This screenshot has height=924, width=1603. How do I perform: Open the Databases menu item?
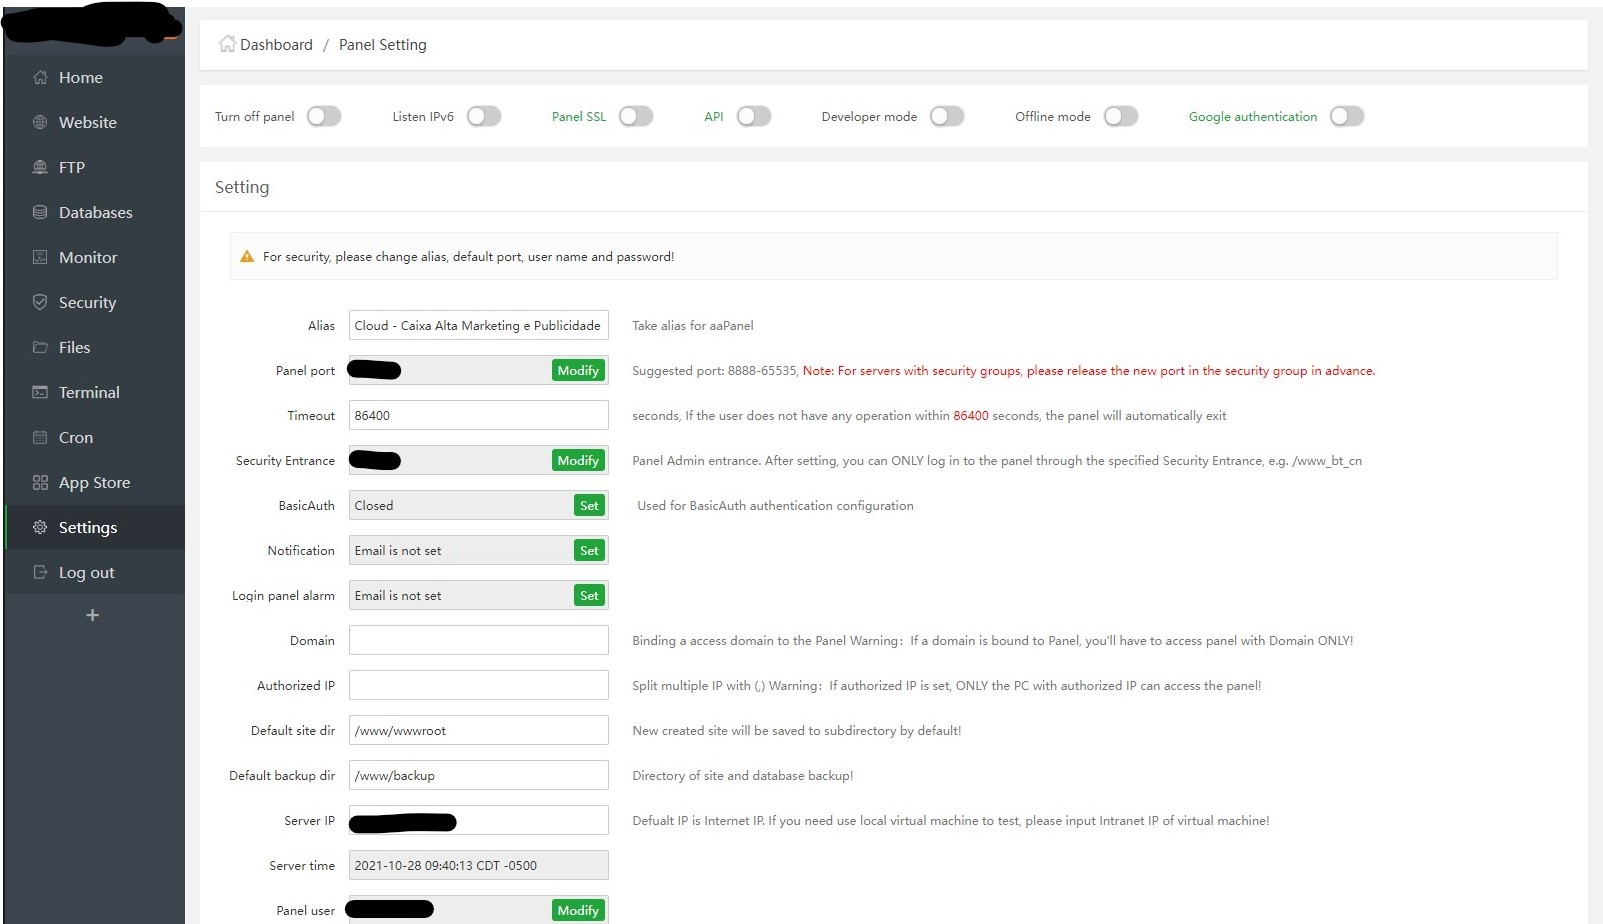point(95,212)
